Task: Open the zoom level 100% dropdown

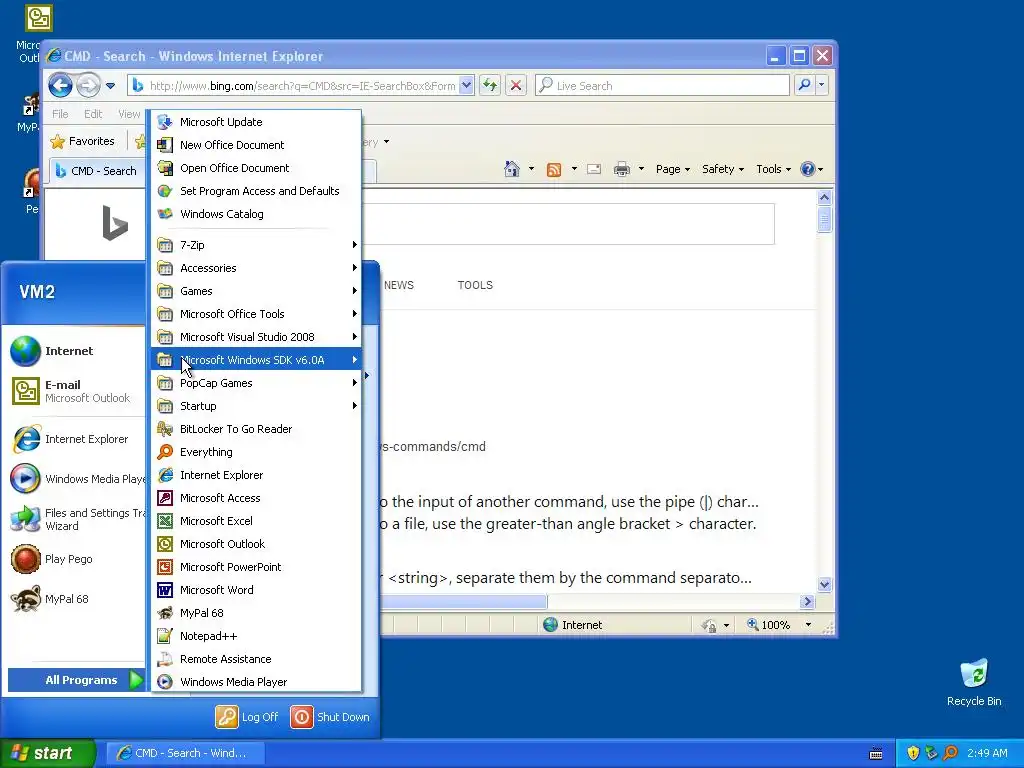Action: coord(808,625)
